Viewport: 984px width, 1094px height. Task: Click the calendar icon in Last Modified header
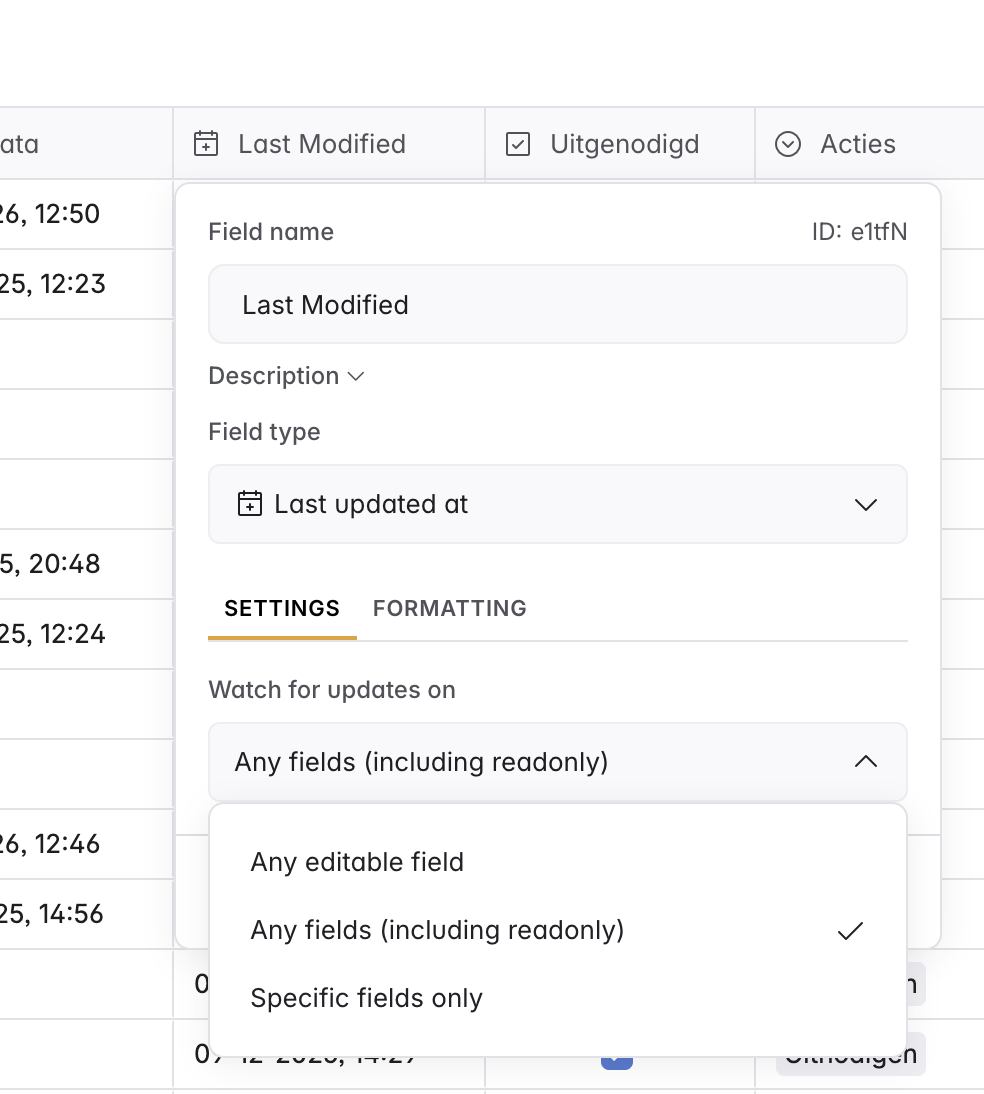point(205,144)
